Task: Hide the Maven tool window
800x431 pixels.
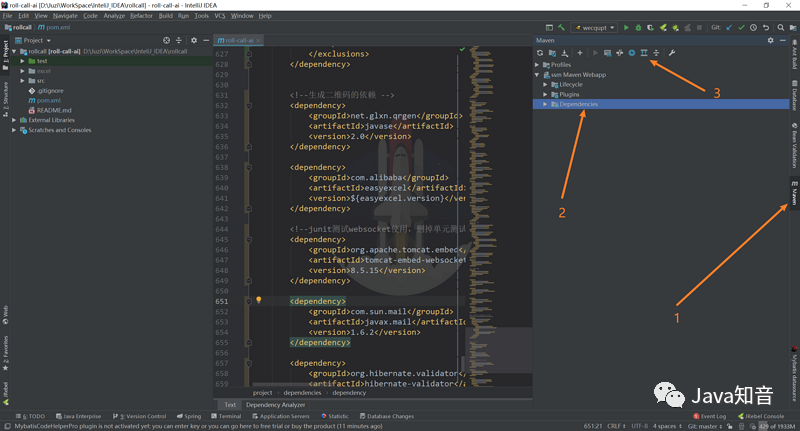Action: [x=783, y=40]
